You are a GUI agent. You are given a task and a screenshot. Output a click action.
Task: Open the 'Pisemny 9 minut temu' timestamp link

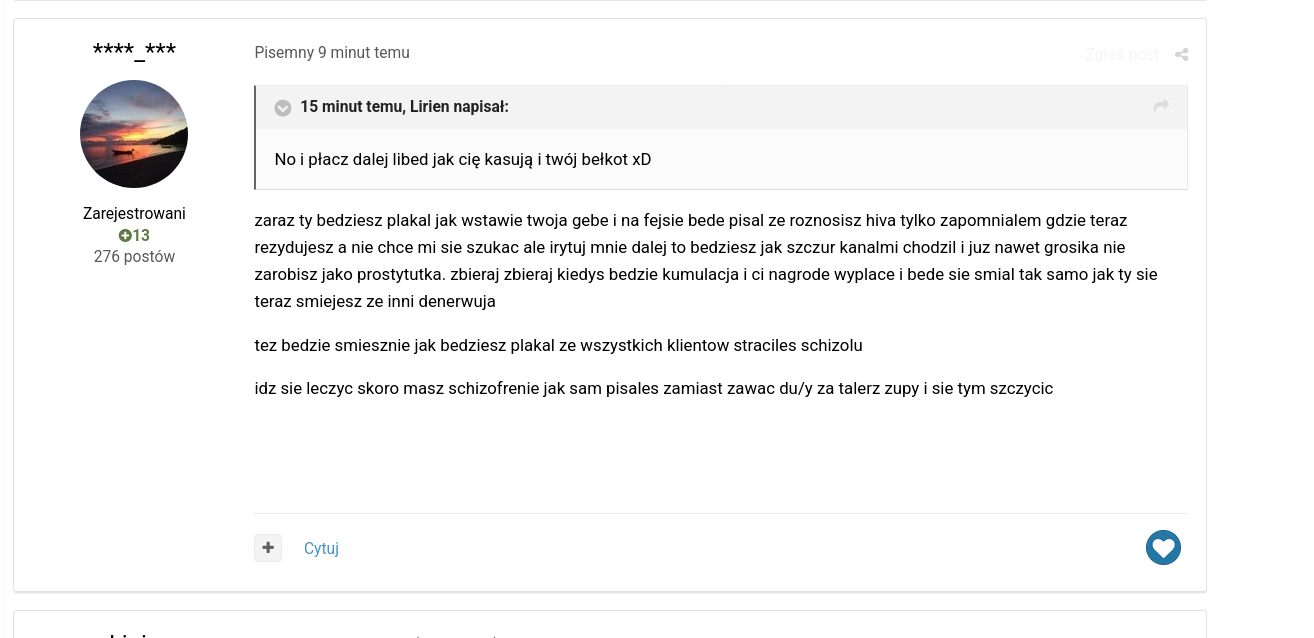click(332, 53)
